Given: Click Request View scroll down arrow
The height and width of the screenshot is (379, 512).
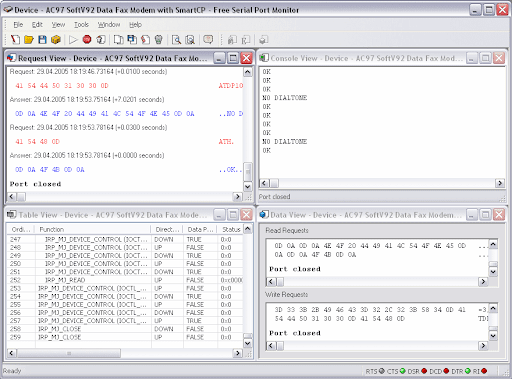Looking at the screenshot, I should [x=247, y=187].
